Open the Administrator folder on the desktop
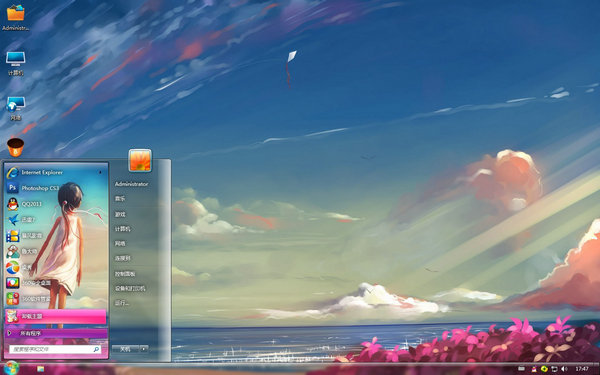Screen dimensions: 600x375 tap(16, 17)
